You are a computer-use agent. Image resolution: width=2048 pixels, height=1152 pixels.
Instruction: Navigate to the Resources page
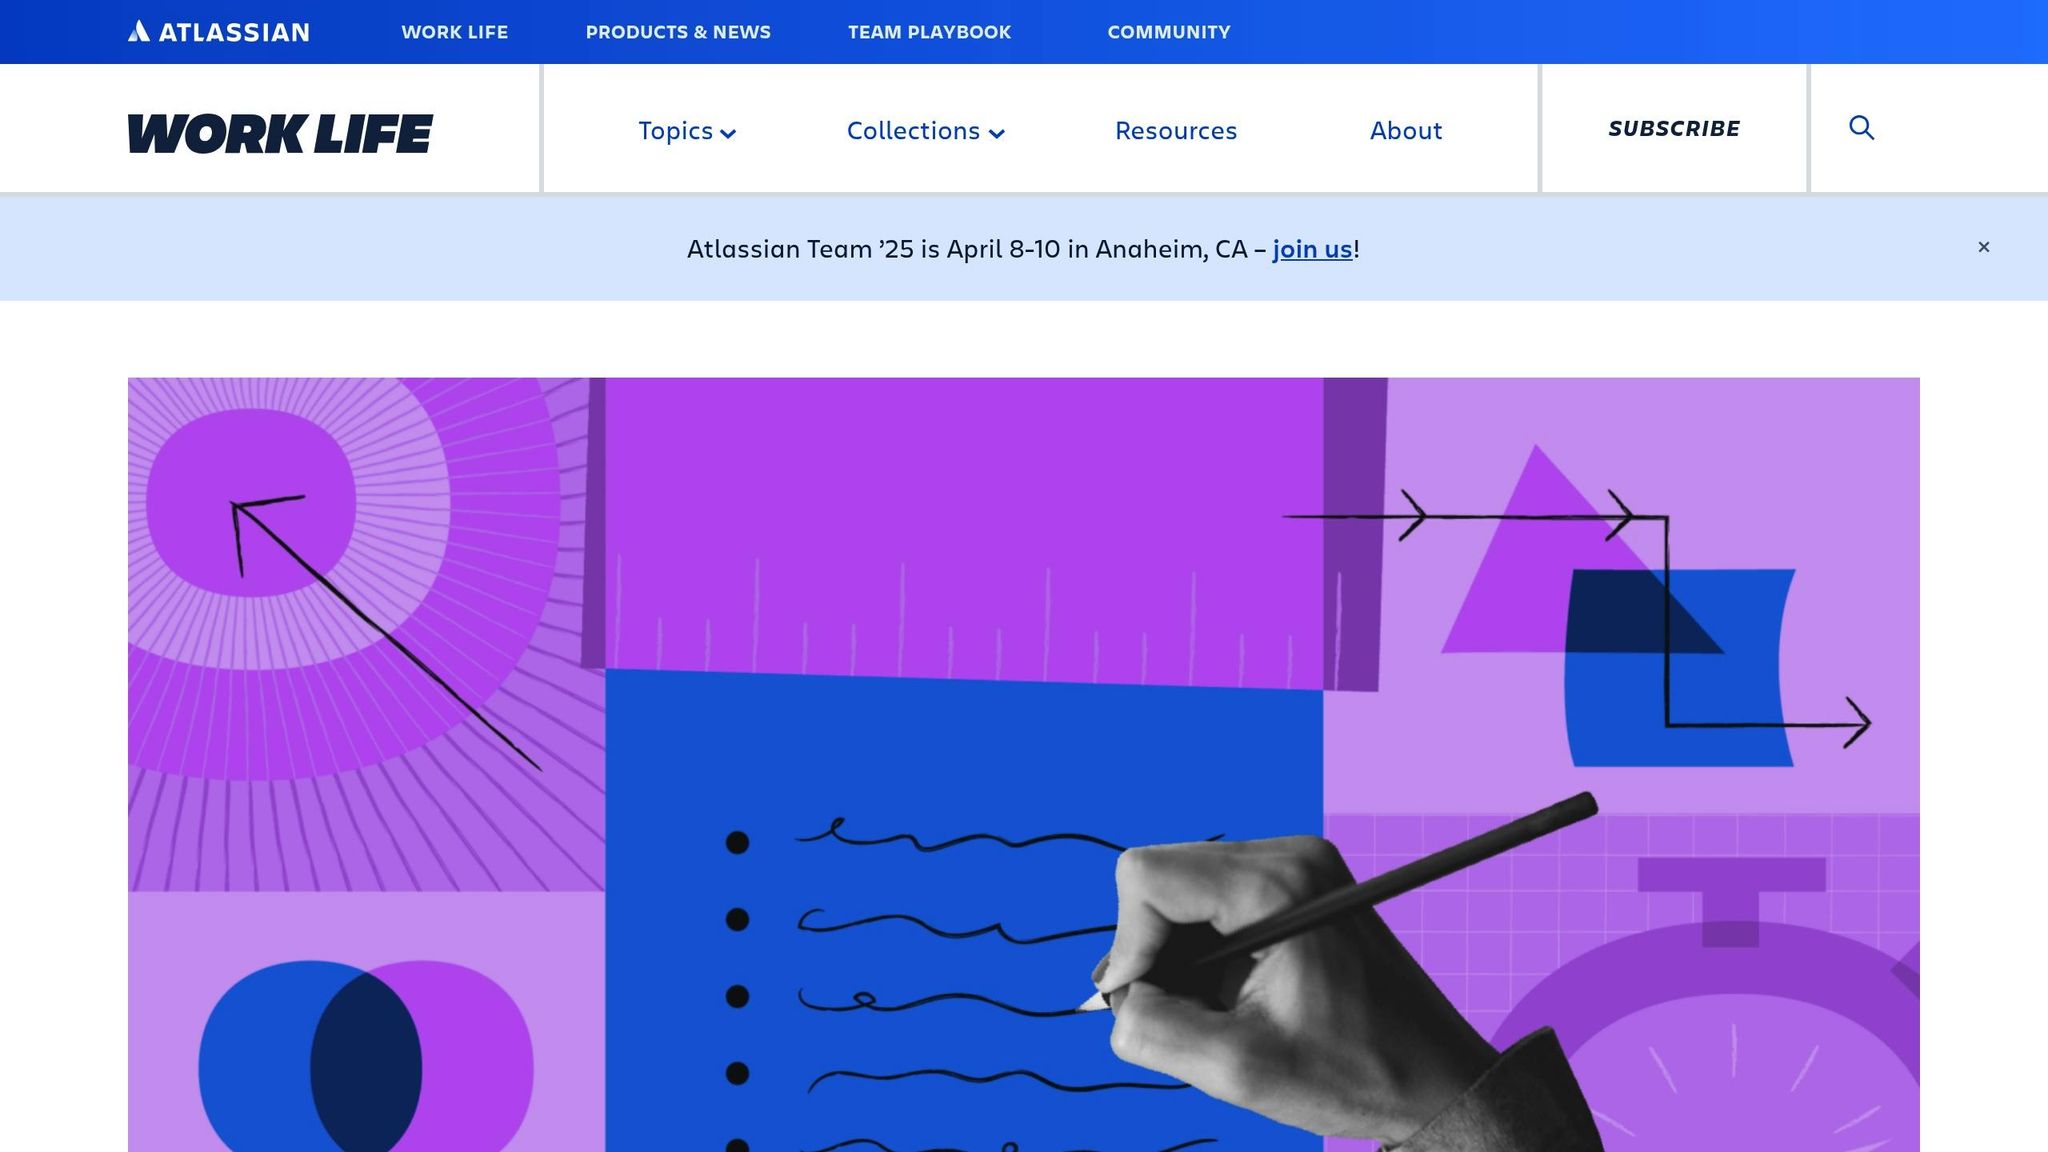[x=1175, y=131]
